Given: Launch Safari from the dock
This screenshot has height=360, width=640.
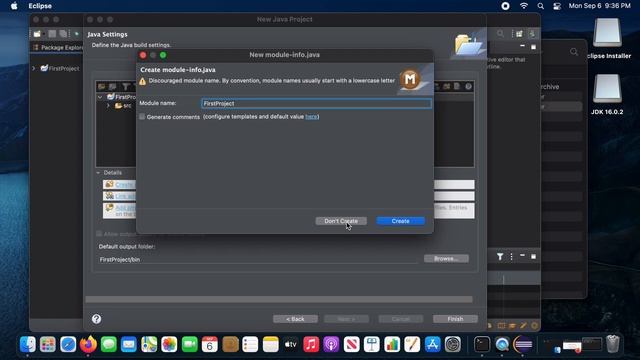Looking at the screenshot, I should pos(68,344).
